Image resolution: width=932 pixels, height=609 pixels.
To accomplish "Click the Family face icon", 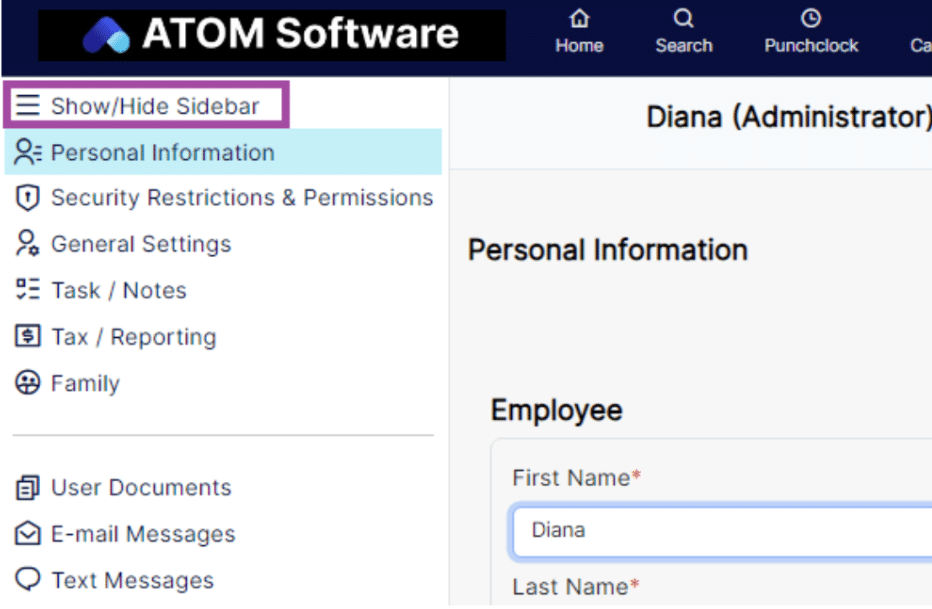I will click(x=28, y=383).
